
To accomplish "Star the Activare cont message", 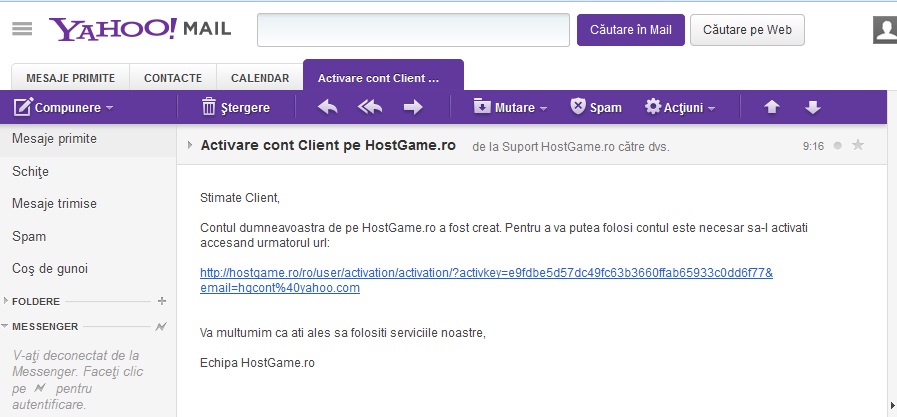I will coord(858,145).
